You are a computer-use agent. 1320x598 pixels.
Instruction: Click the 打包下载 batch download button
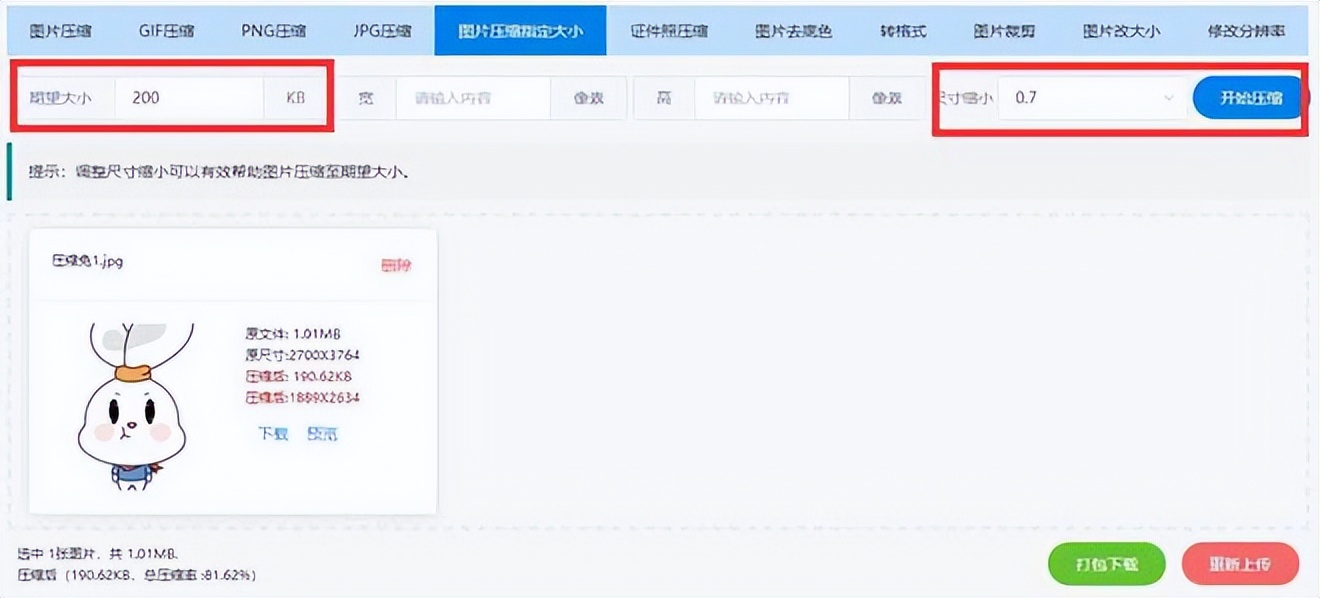click(x=1106, y=564)
